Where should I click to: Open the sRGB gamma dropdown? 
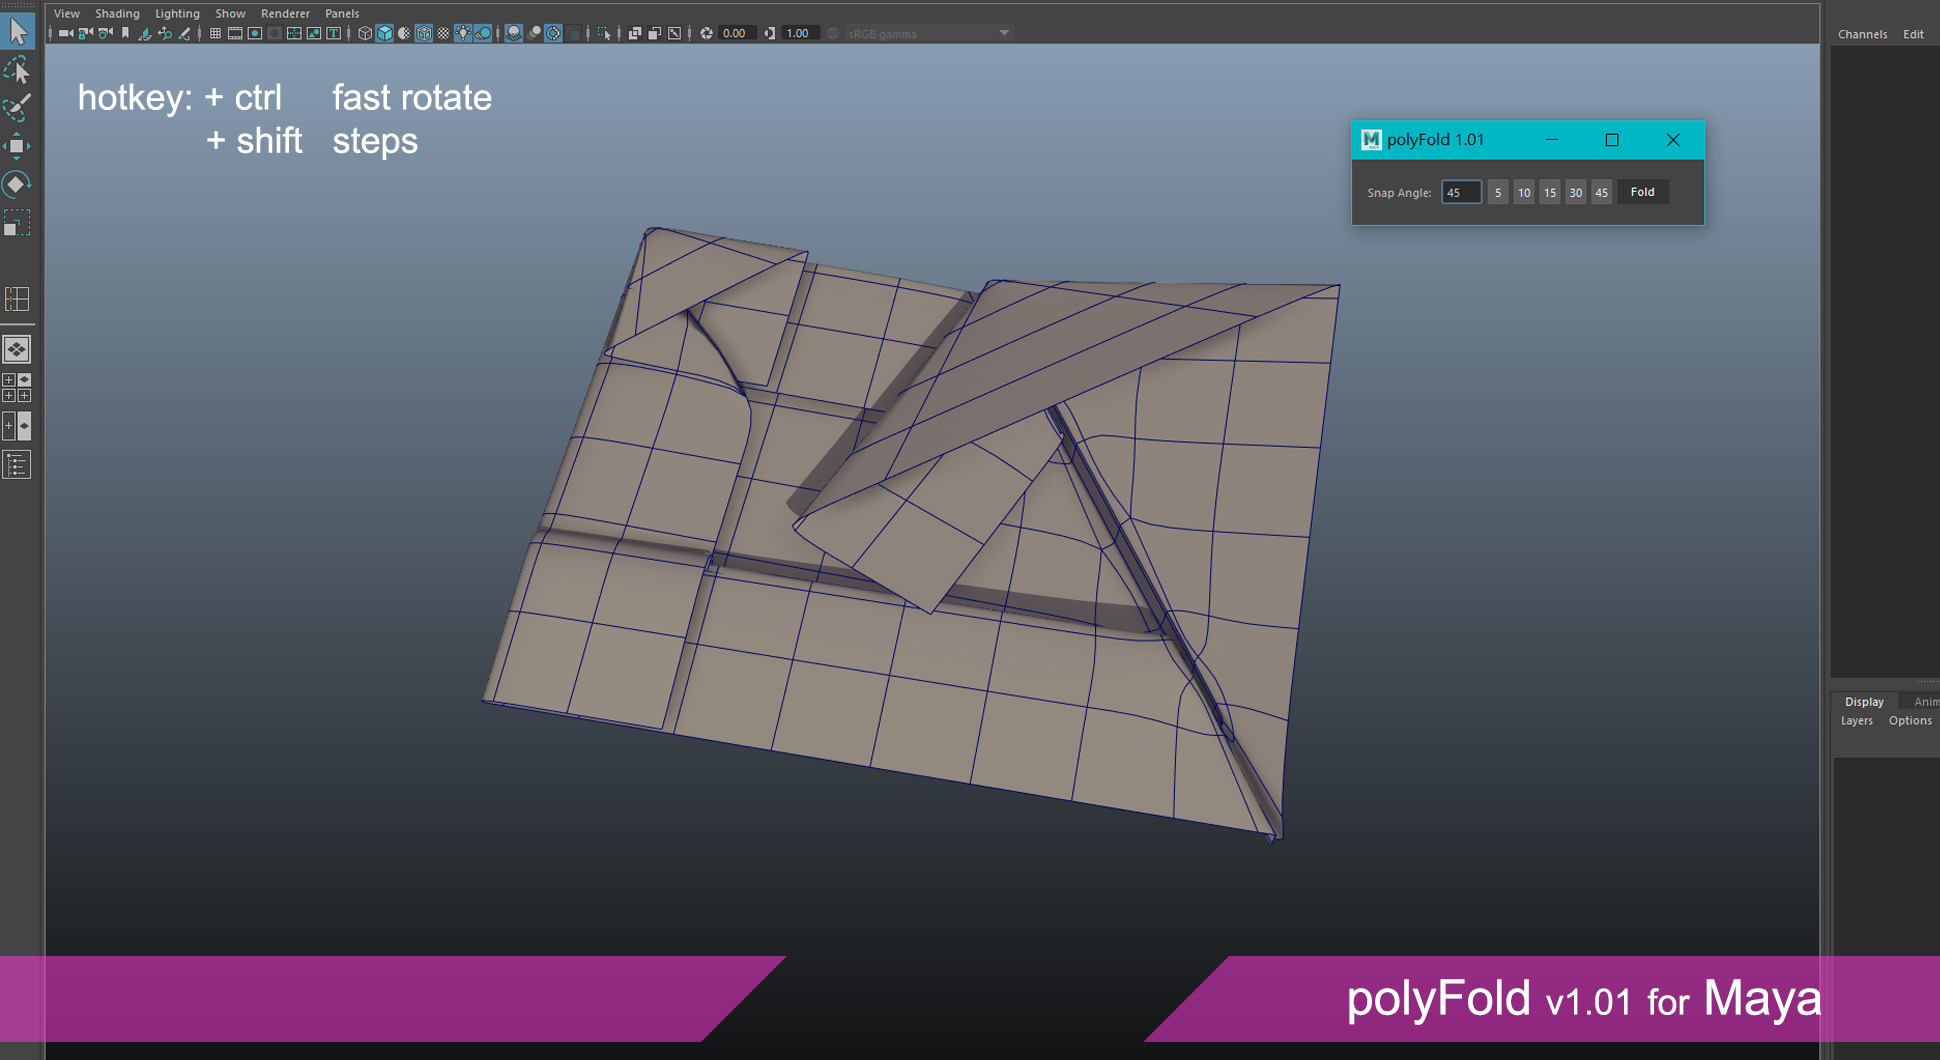pos(929,33)
